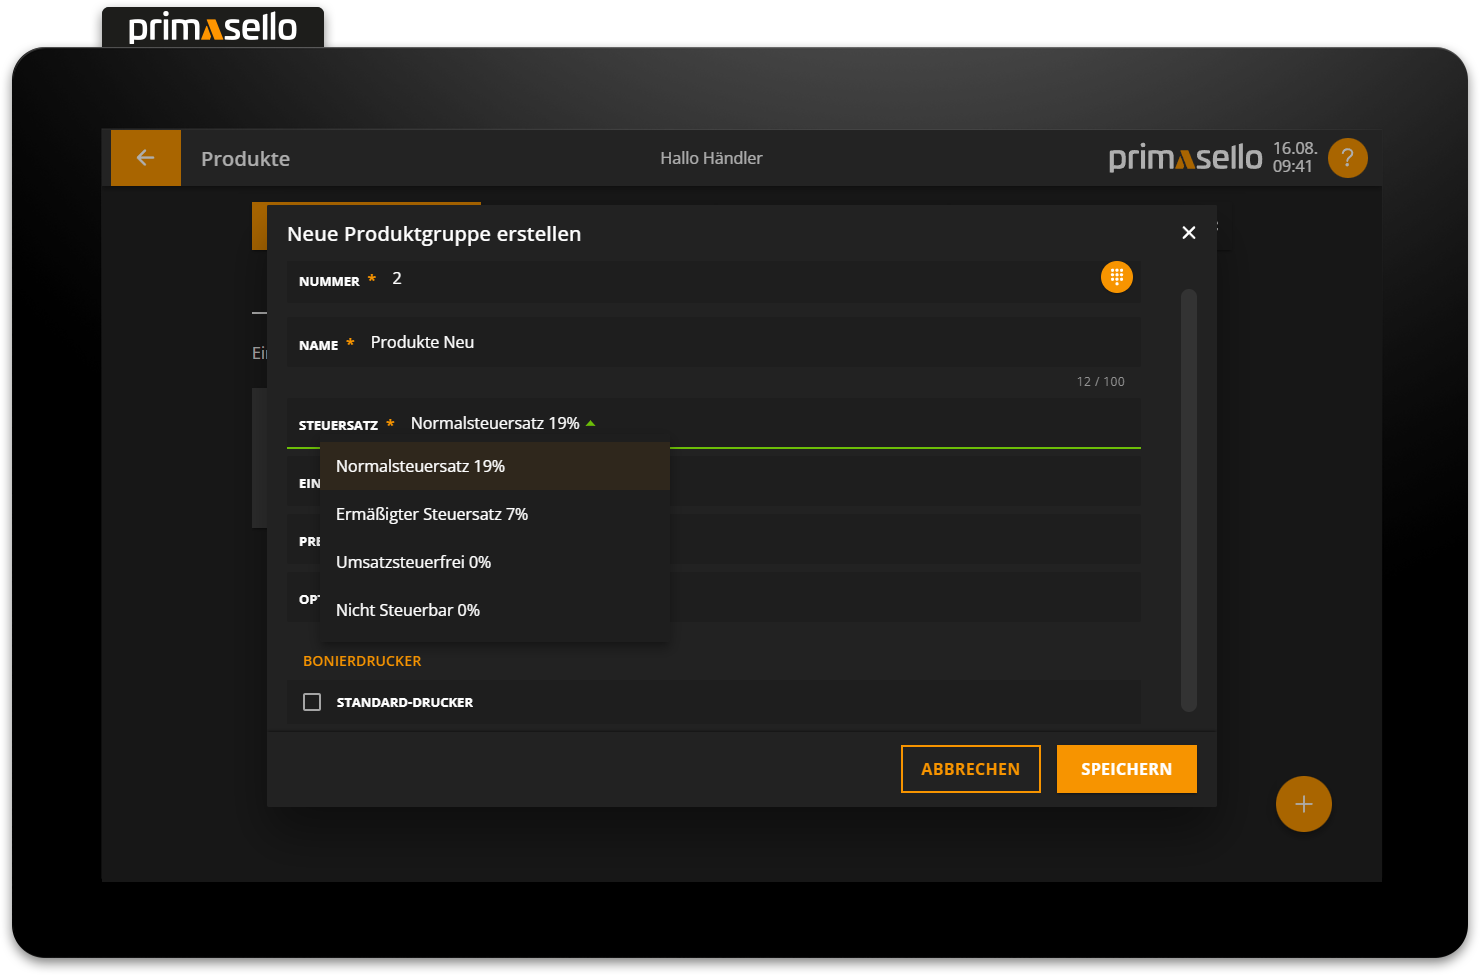
Task: Select Nicht Steuerbar 0% option
Action: [x=408, y=611]
